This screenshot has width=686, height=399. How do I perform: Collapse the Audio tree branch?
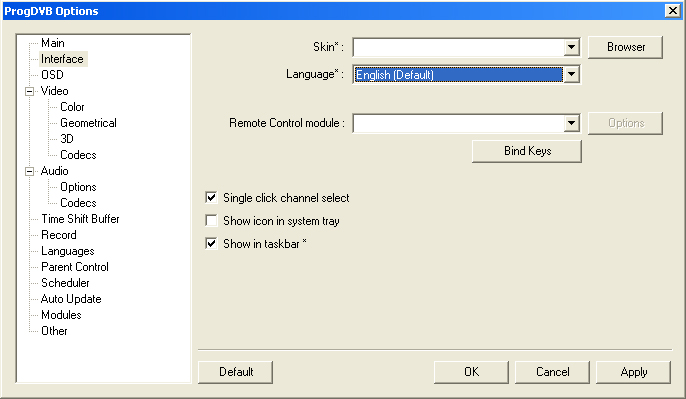point(29,172)
